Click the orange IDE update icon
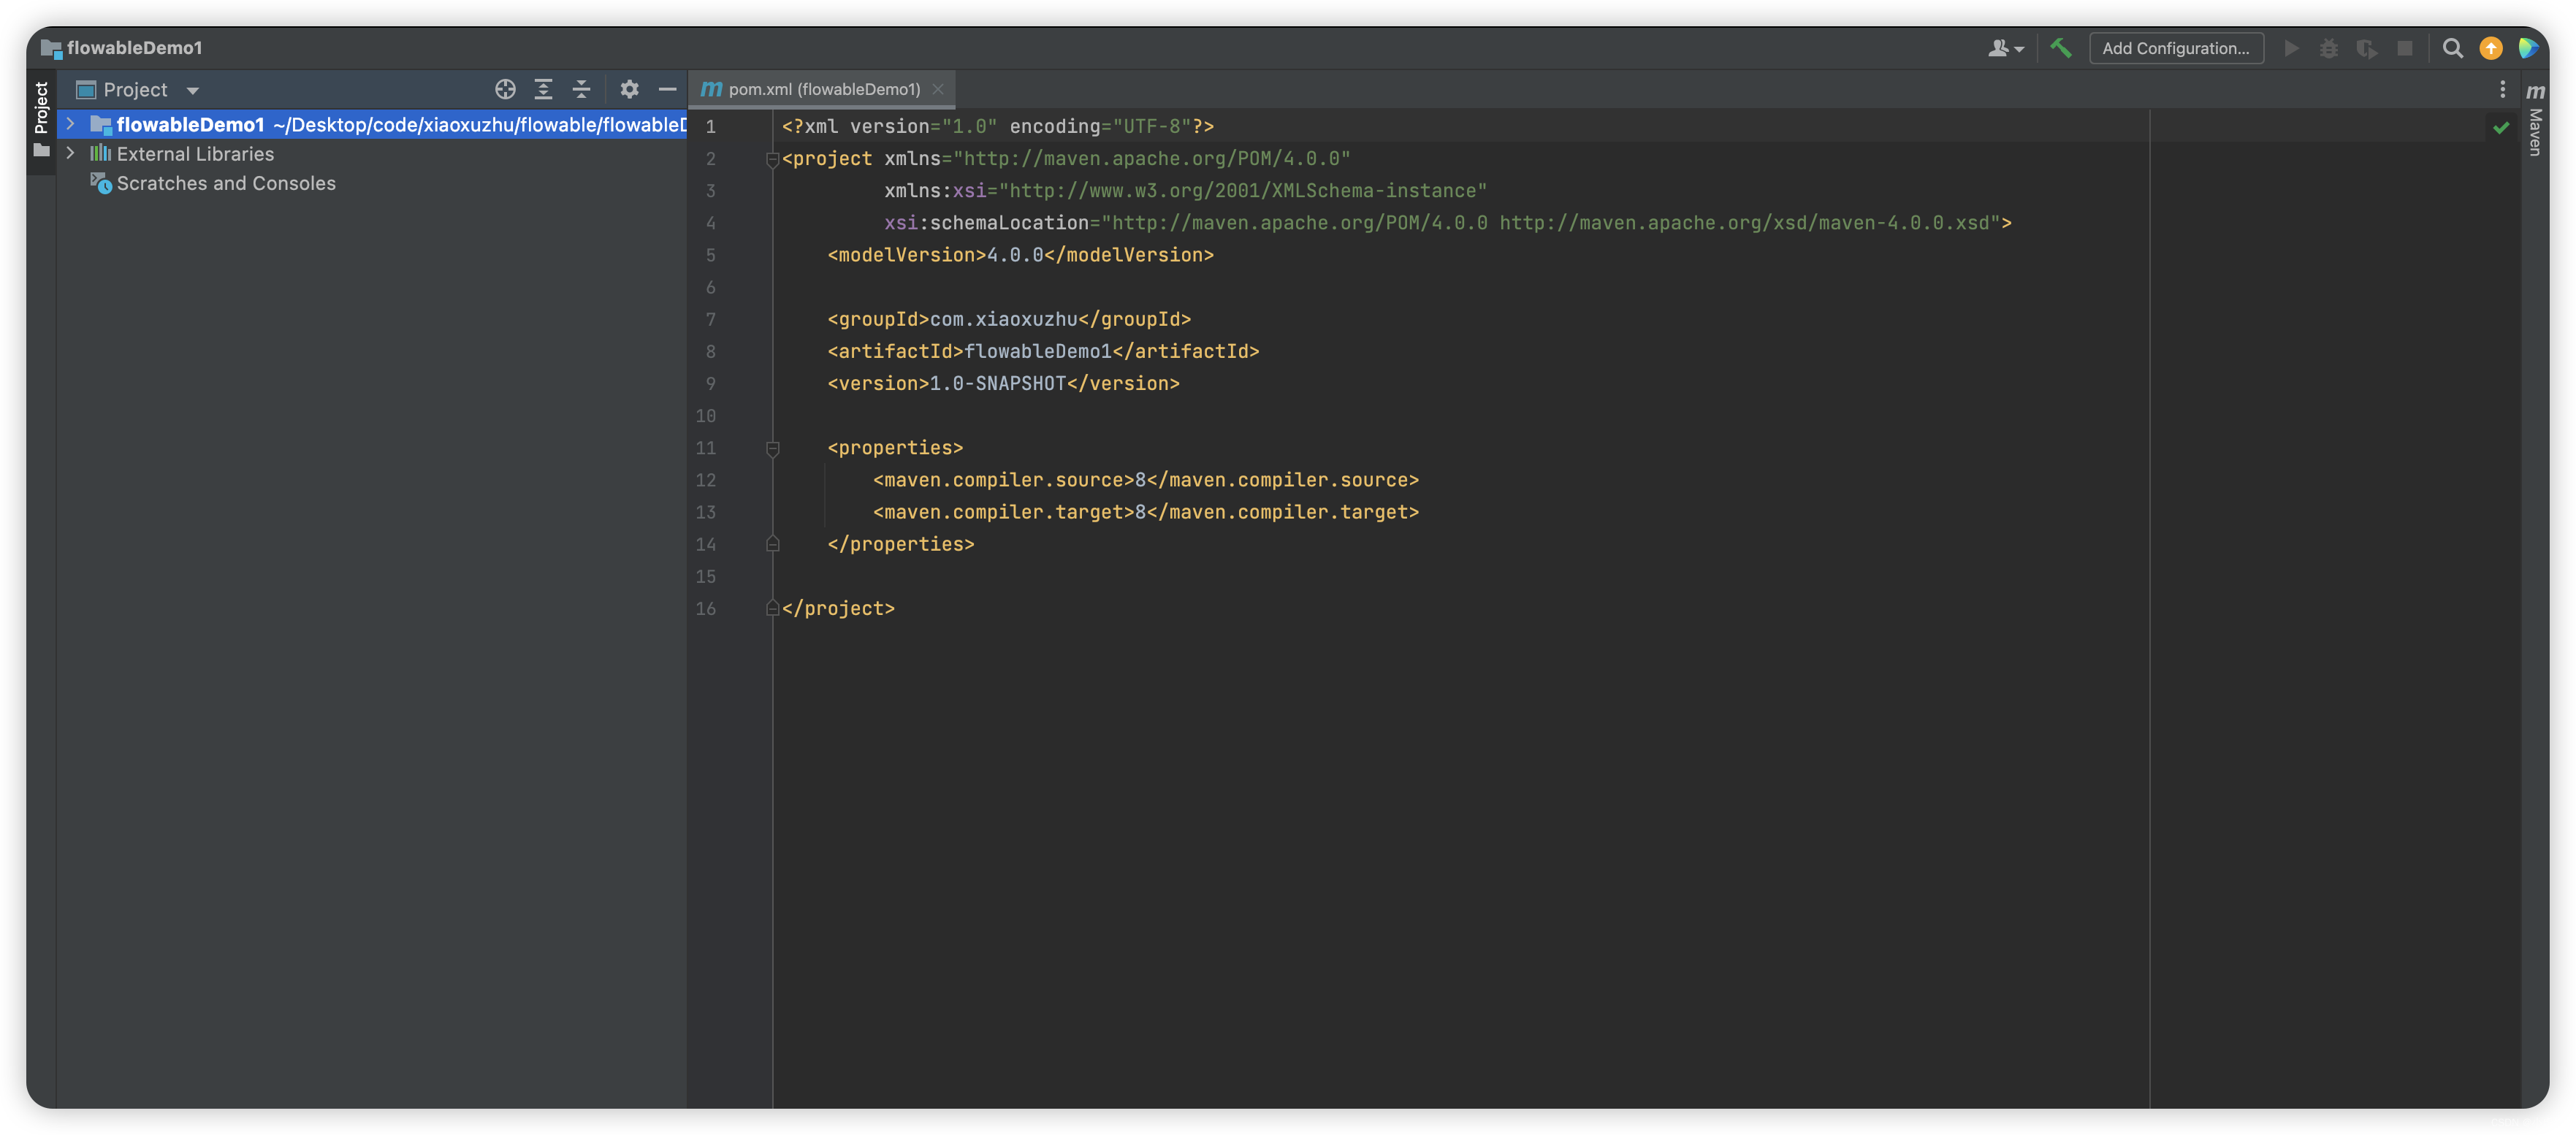This screenshot has width=2576, height=1135. click(2490, 48)
